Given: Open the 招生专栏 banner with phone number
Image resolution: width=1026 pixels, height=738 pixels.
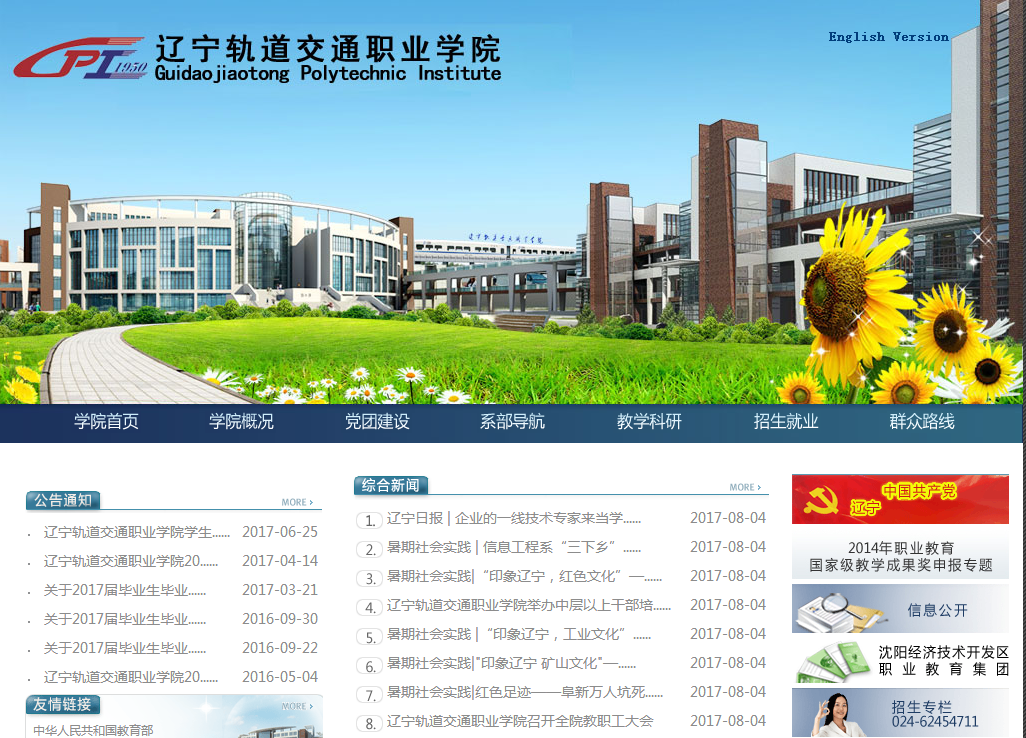Looking at the screenshot, I should click(900, 713).
